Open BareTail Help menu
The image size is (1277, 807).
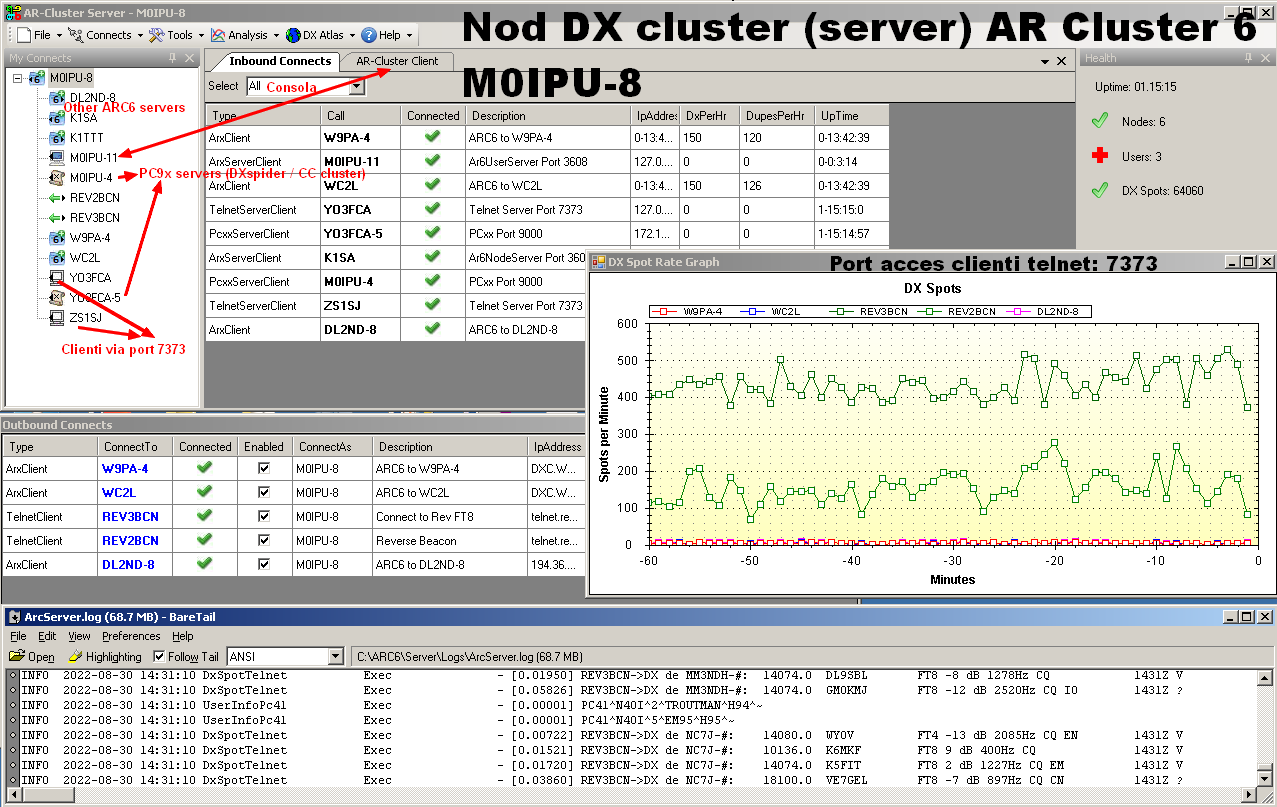tap(182, 636)
